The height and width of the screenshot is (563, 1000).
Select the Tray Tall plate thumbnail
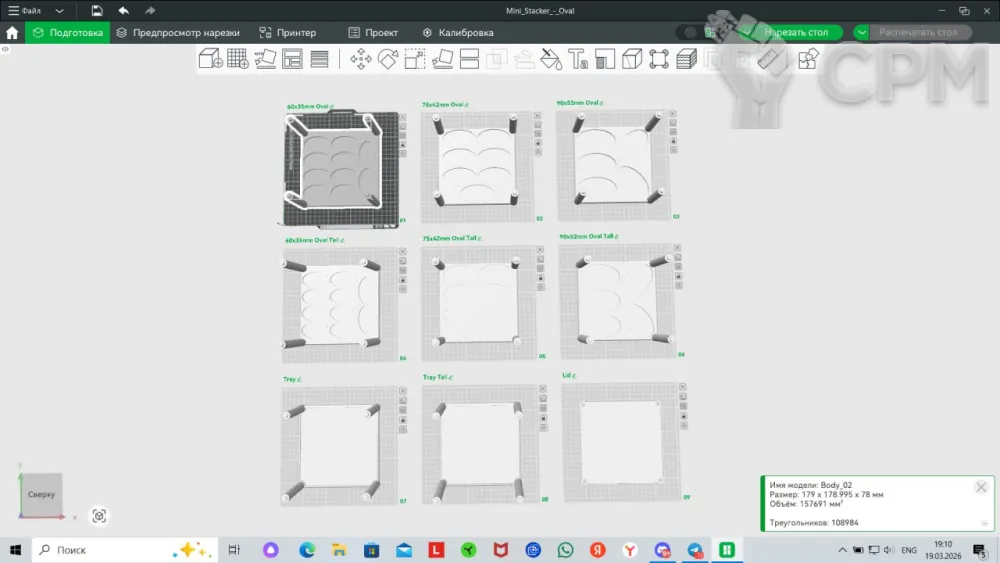[x=480, y=444]
